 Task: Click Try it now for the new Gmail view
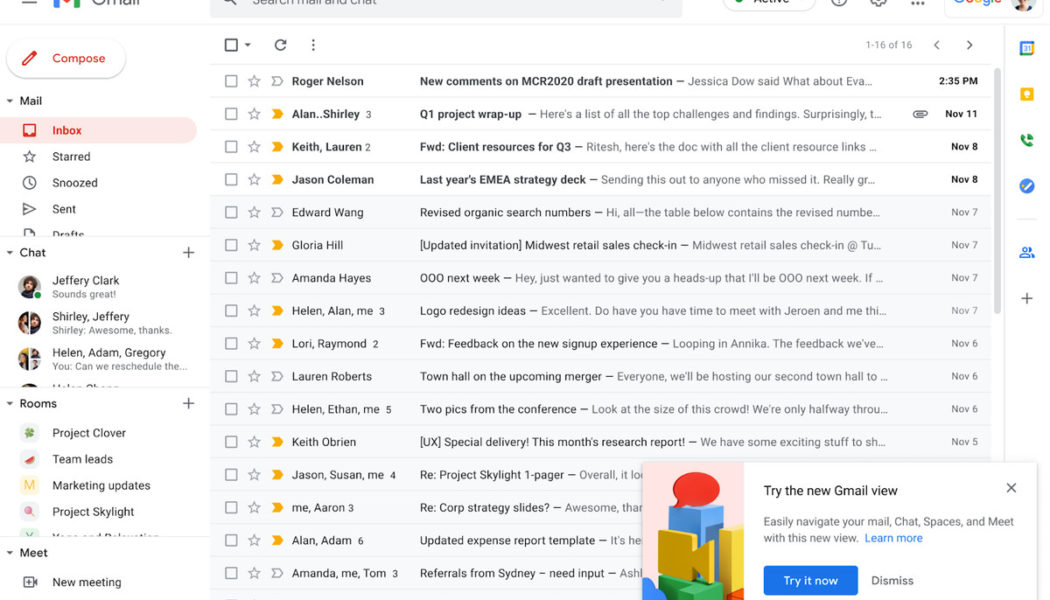click(x=810, y=580)
